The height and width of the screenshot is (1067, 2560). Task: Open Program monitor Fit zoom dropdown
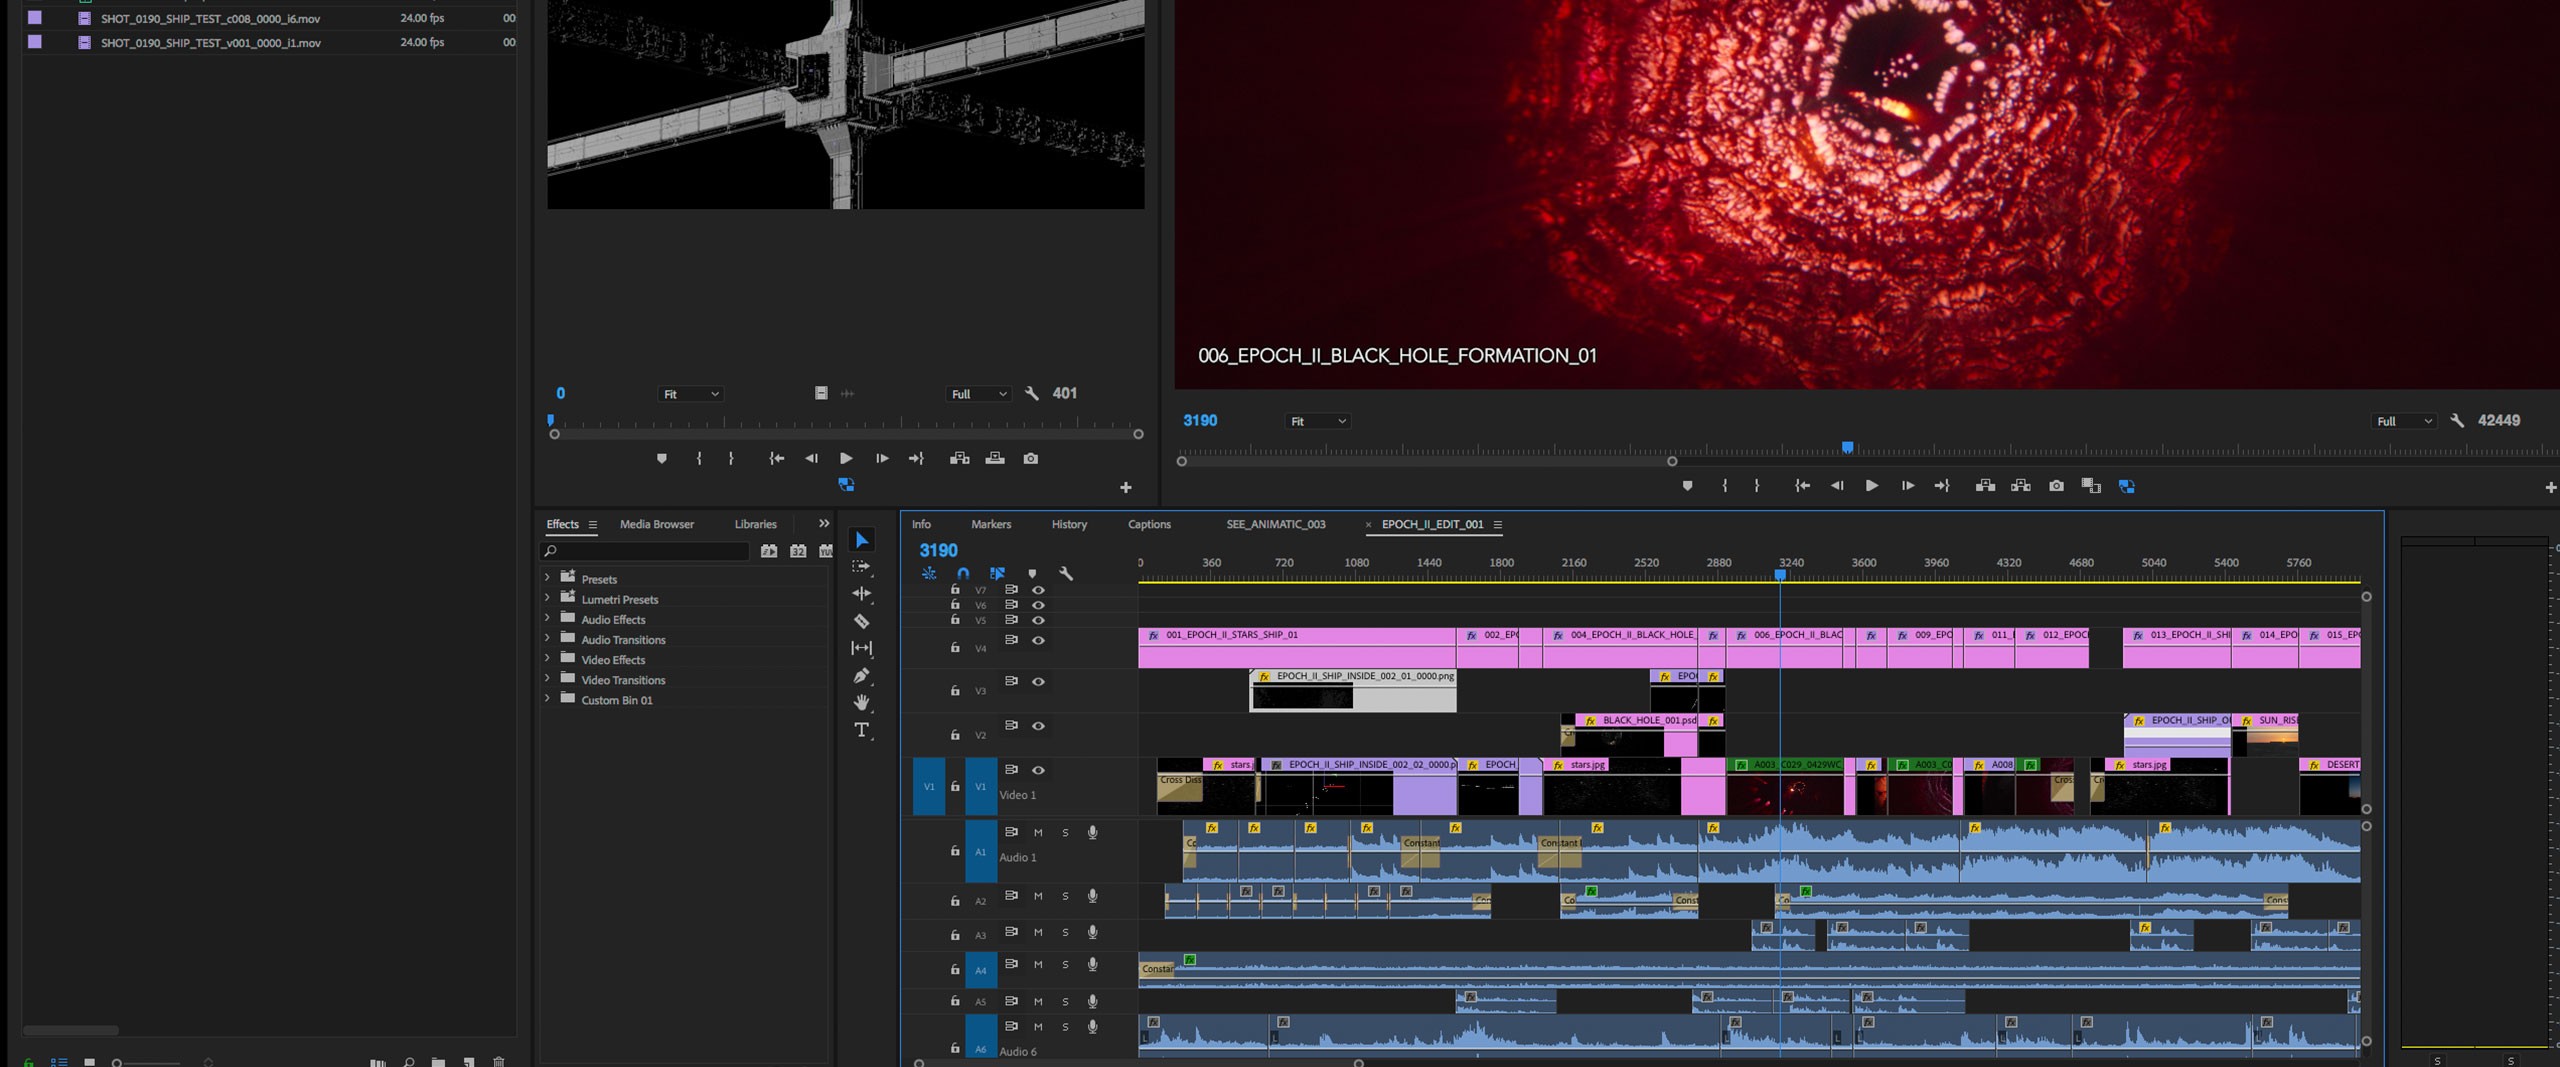pos(1317,421)
